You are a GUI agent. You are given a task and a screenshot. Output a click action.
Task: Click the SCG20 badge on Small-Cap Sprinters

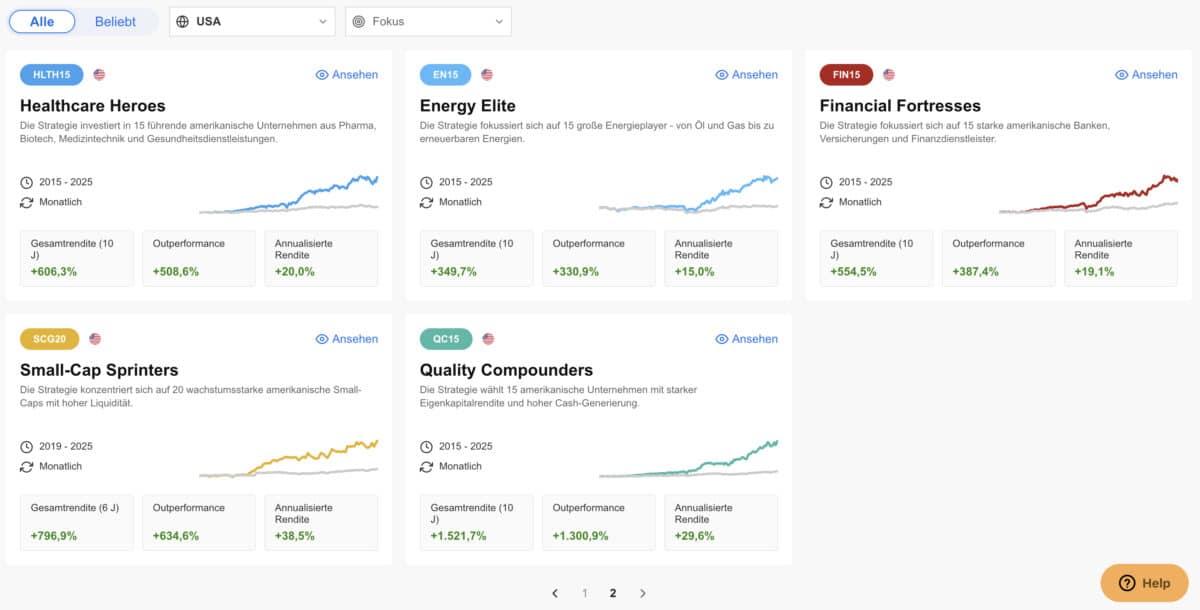pos(49,338)
